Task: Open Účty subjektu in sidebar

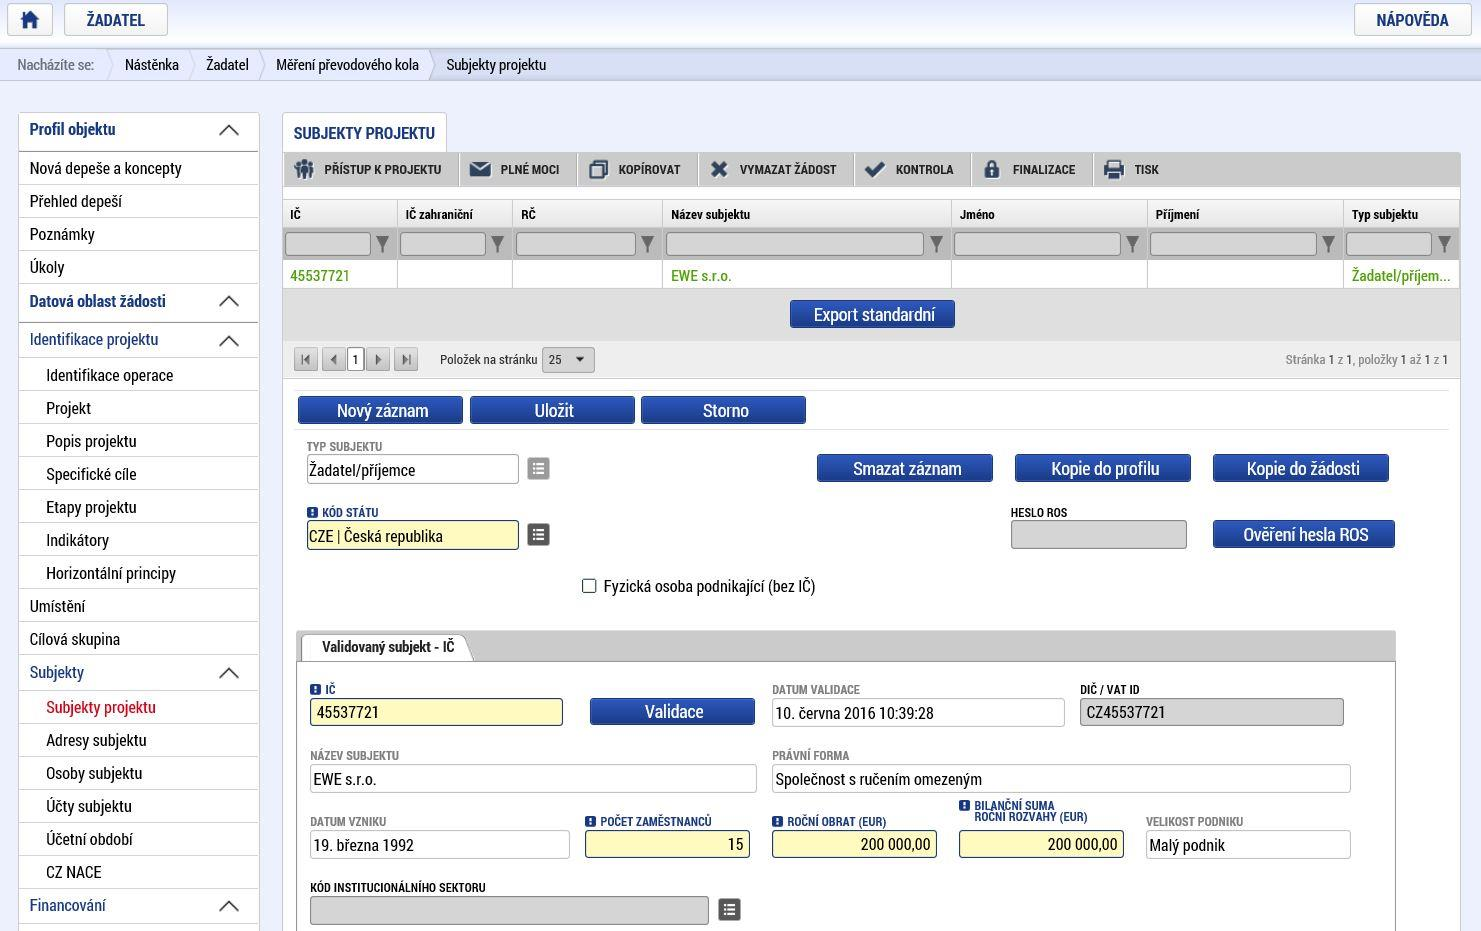Action: (x=88, y=806)
